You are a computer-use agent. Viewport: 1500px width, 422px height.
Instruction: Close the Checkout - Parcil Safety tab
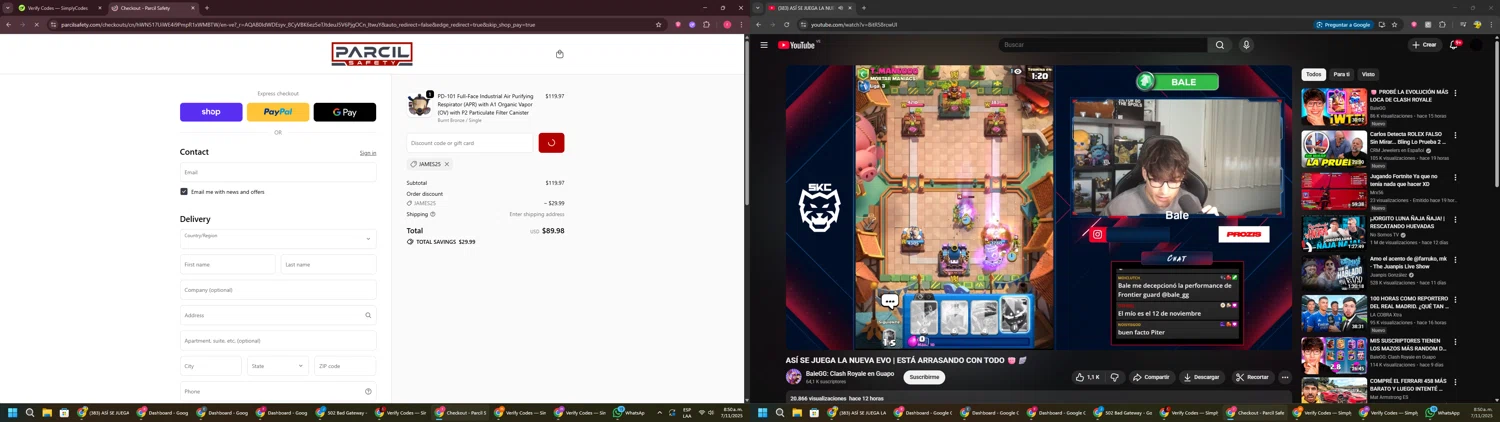[191, 8]
